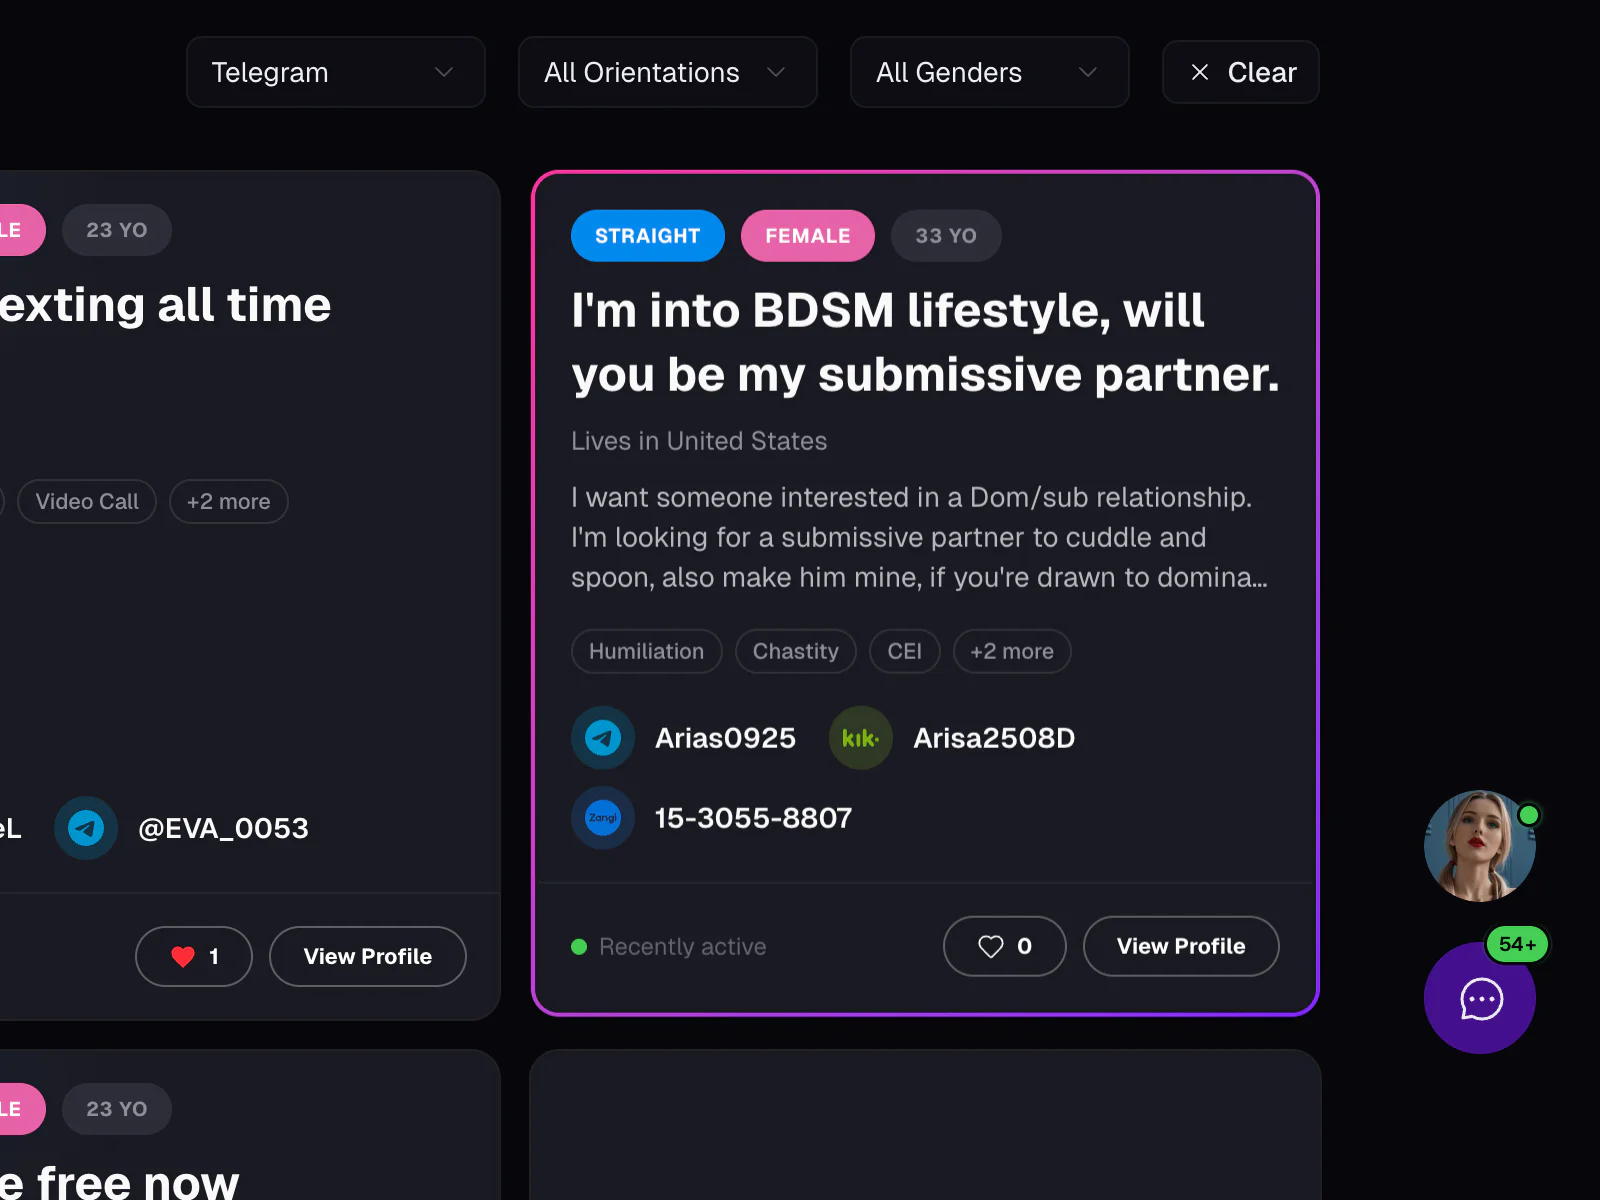The image size is (1600, 1200).
Task: Select the Kik icon beside Arisa2508D
Action: coord(860,738)
